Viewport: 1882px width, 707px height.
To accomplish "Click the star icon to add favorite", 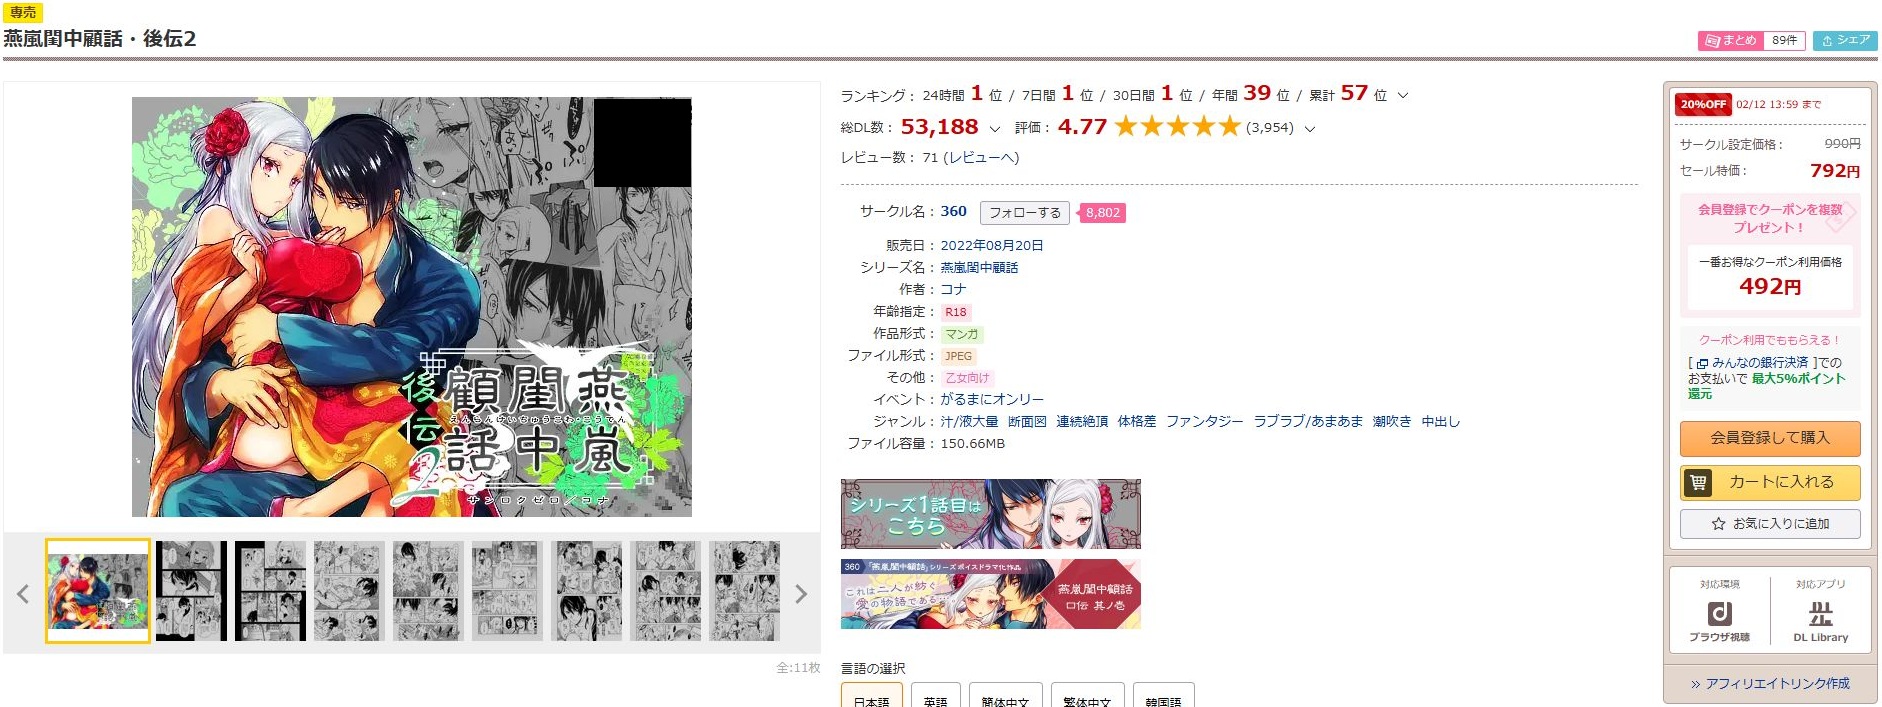I will coord(1718,524).
